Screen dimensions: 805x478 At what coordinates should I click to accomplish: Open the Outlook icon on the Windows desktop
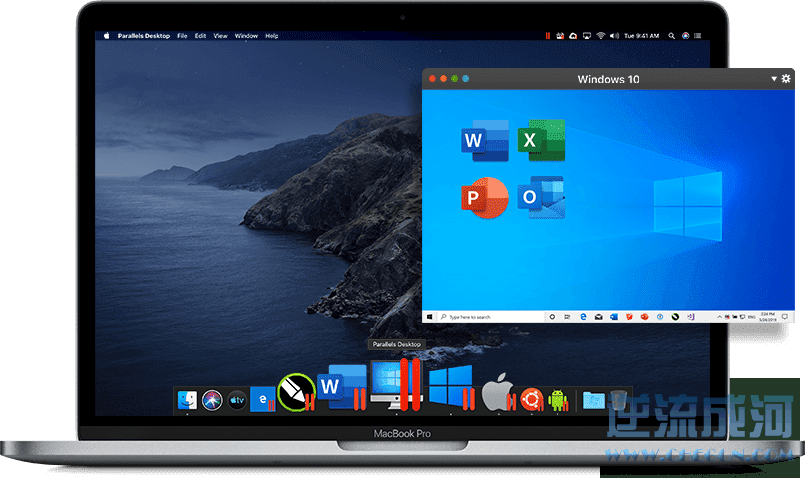(x=541, y=198)
